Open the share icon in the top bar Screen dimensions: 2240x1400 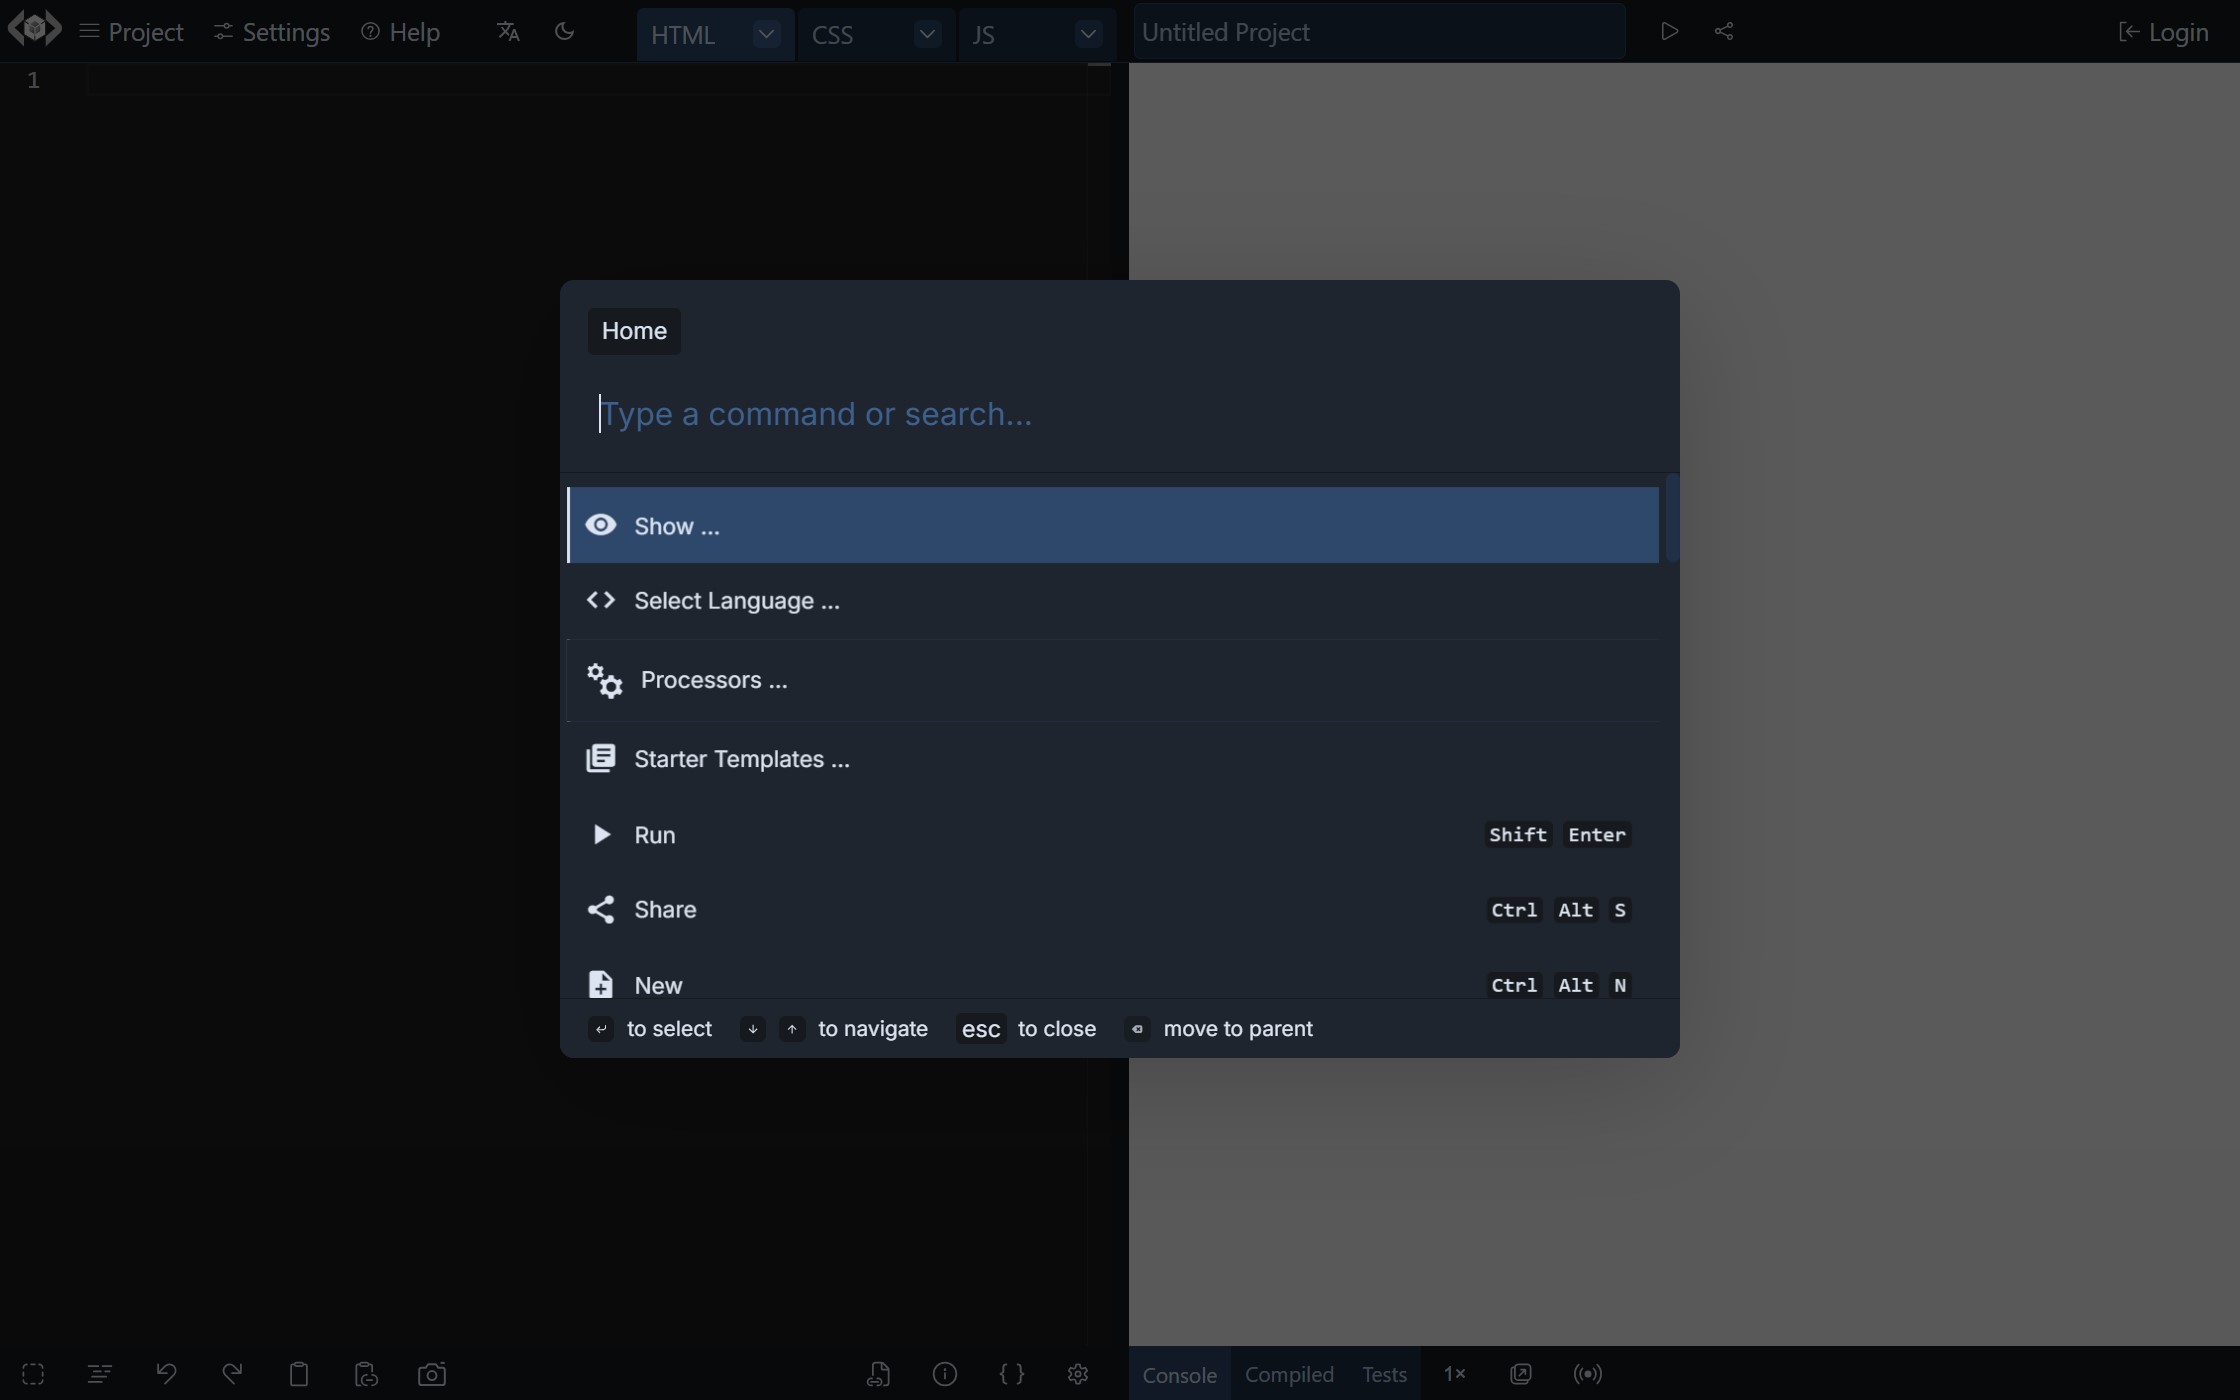pos(1724,31)
